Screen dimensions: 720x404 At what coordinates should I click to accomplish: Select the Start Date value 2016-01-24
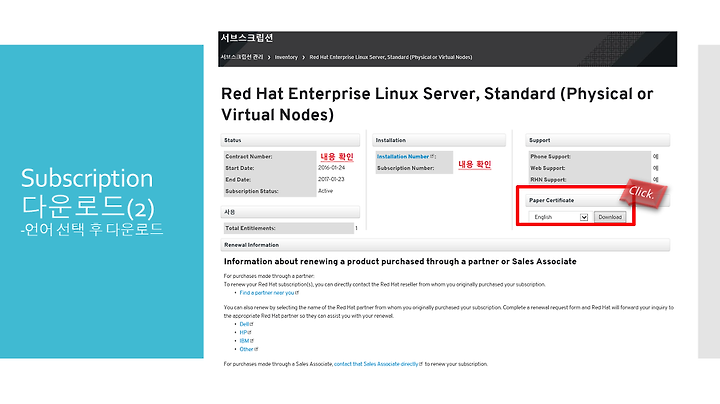coord(332,168)
